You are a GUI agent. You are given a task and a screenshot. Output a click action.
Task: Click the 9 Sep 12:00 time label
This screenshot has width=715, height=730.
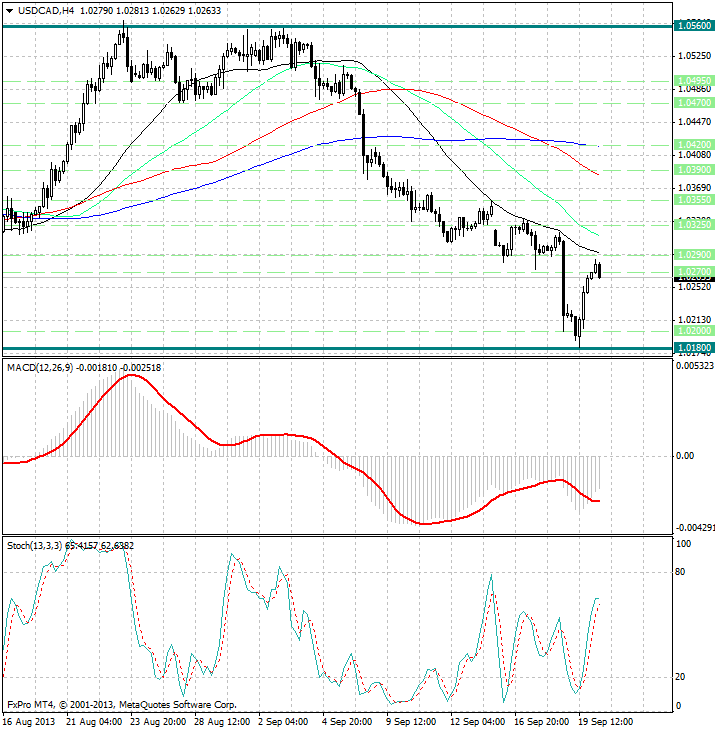[x=411, y=722]
